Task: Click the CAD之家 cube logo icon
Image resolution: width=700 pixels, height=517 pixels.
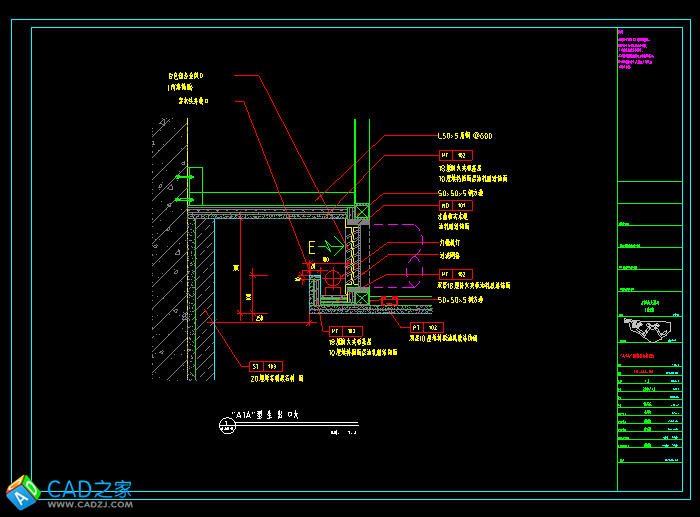Action: (x=23, y=490)
